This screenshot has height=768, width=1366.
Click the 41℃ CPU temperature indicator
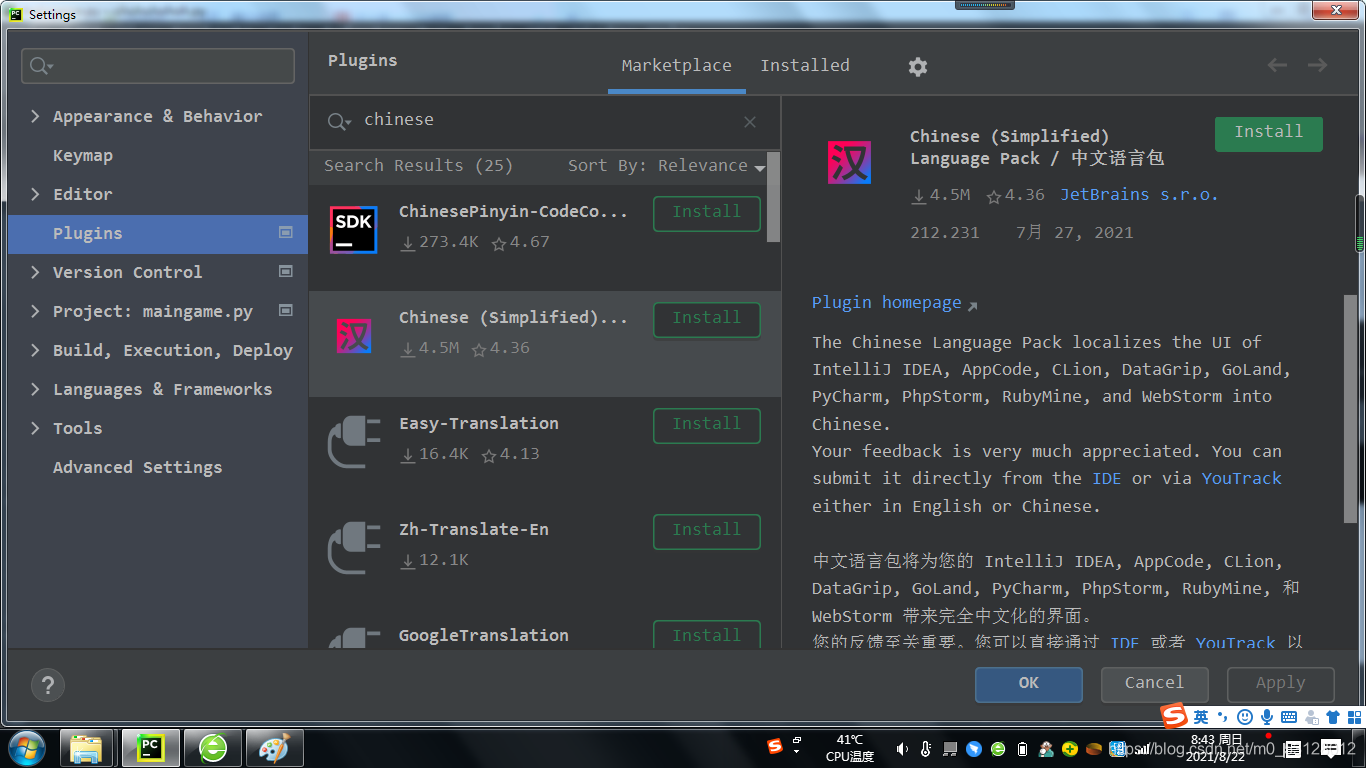tap(850, 748)
